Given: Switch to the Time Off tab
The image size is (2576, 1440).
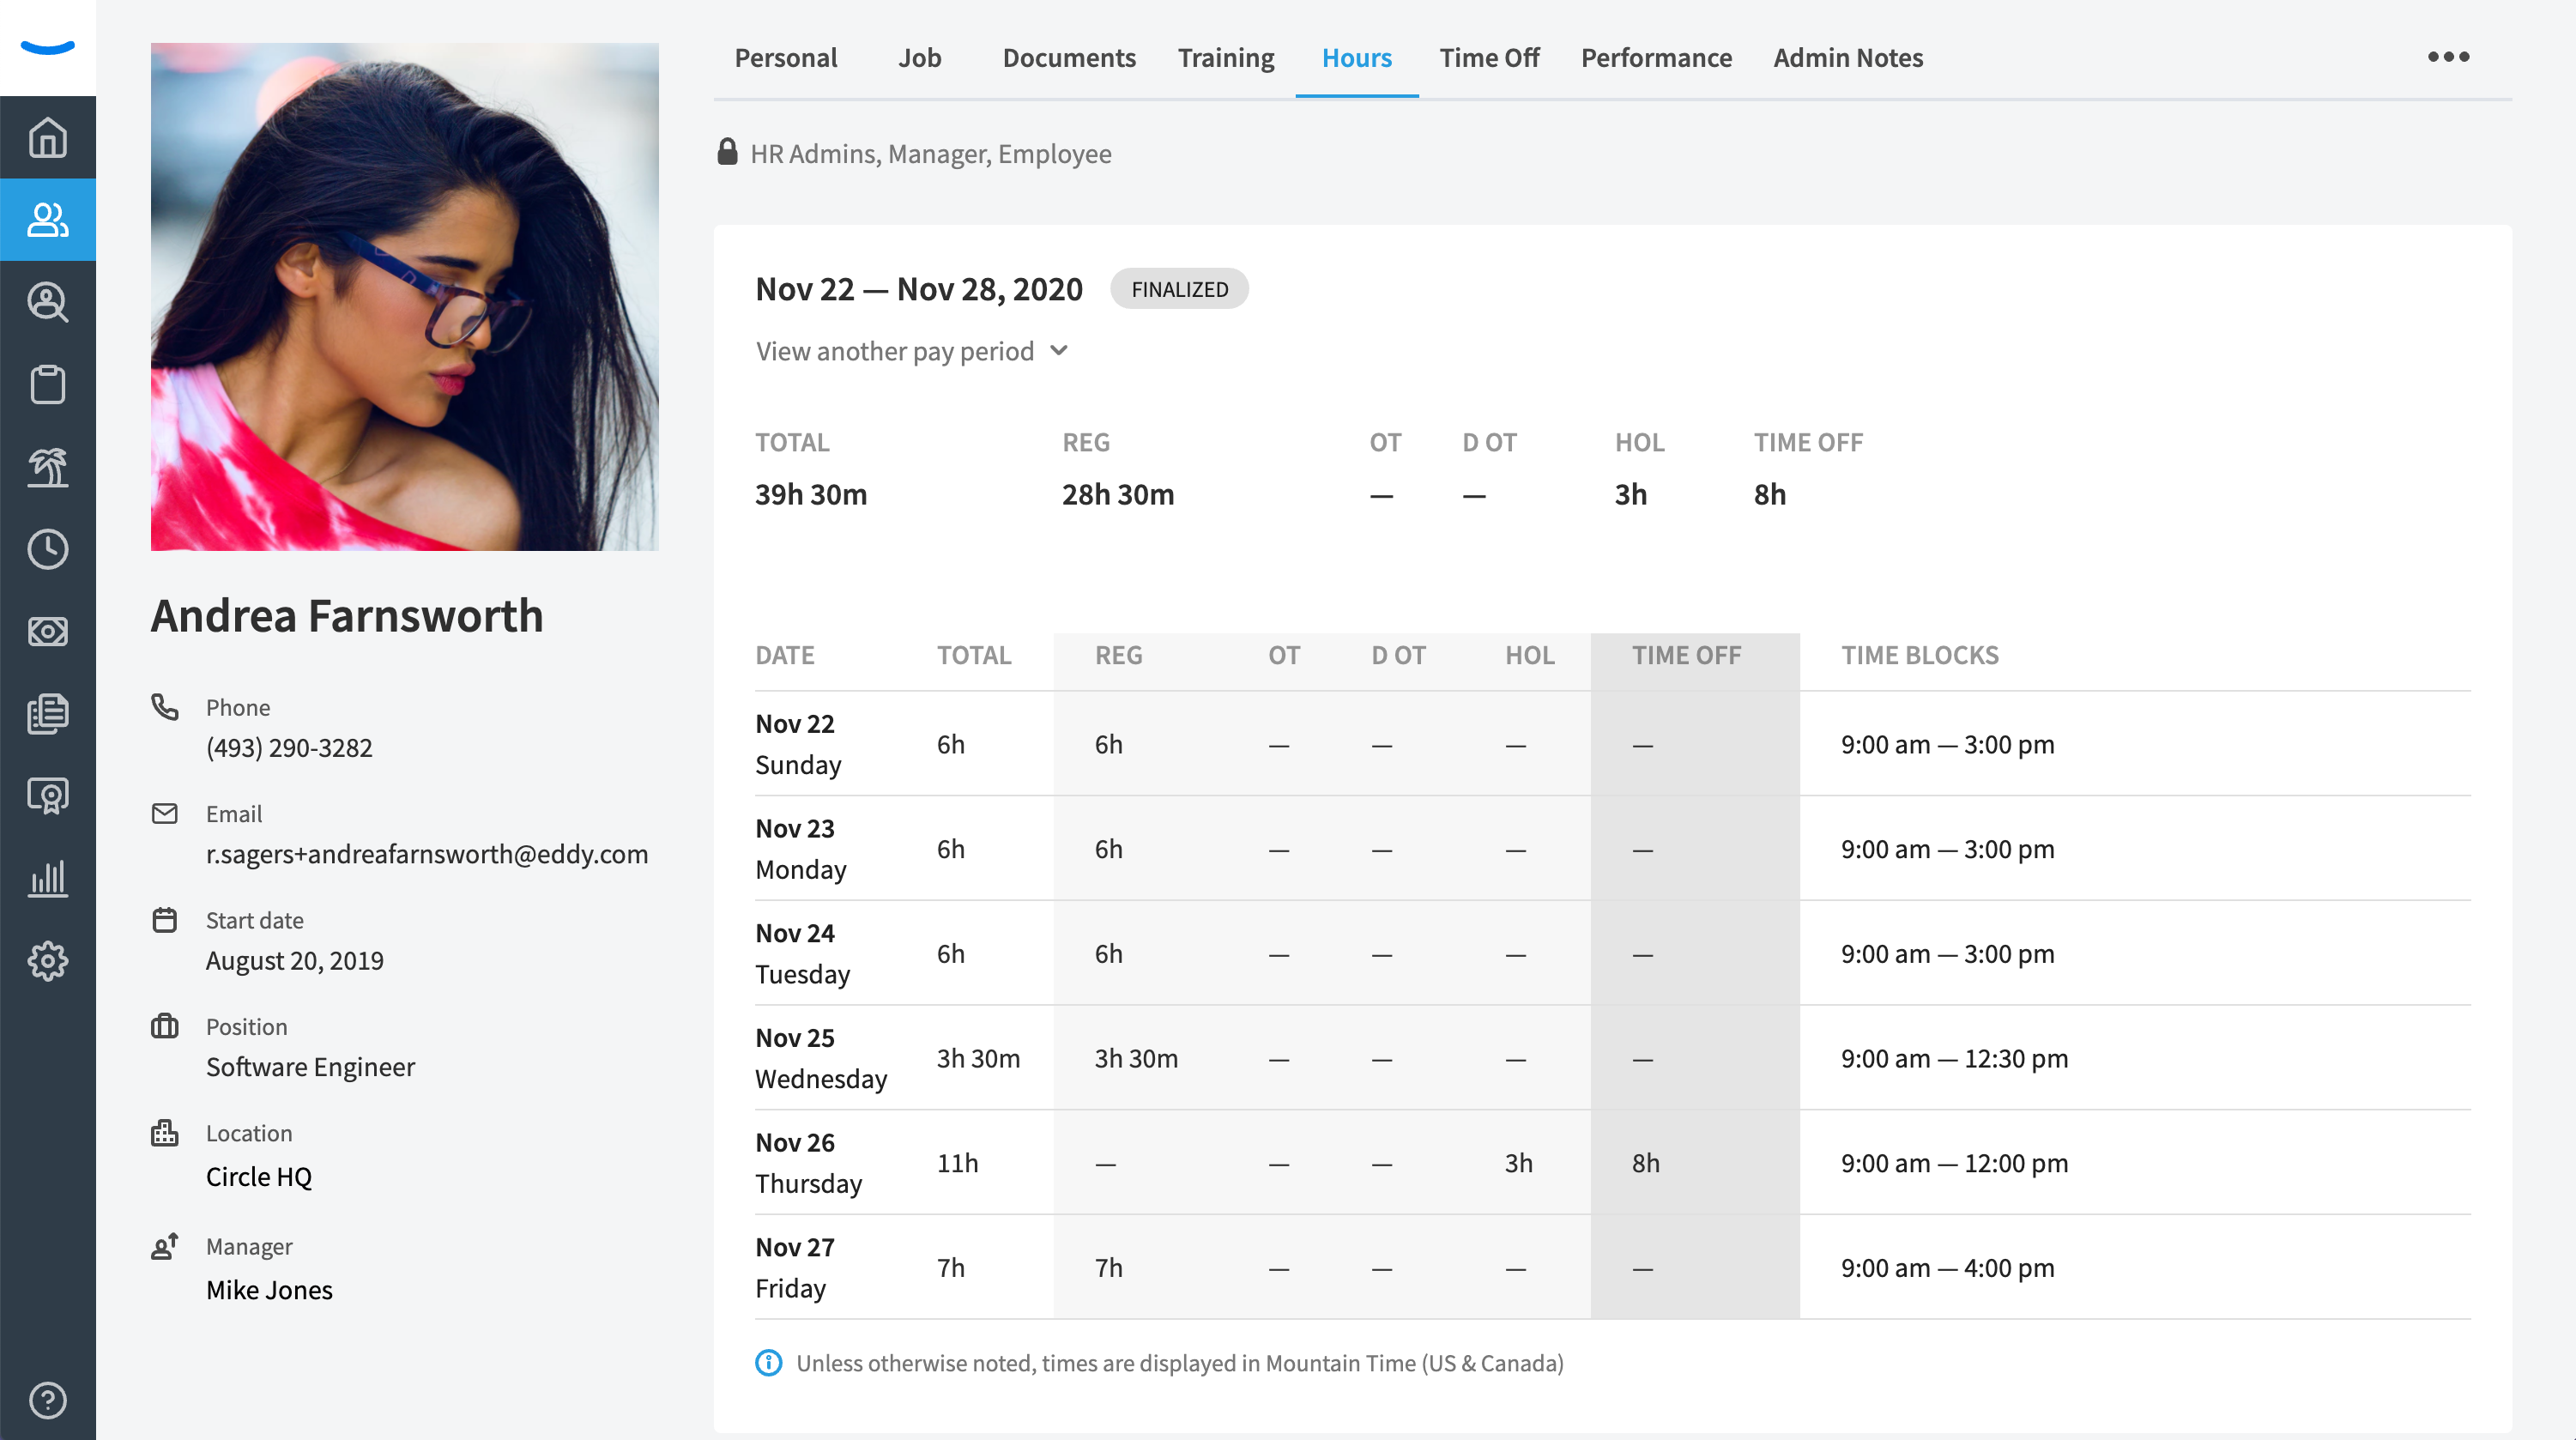Looking at the screenshot, I should point(1488,58).
